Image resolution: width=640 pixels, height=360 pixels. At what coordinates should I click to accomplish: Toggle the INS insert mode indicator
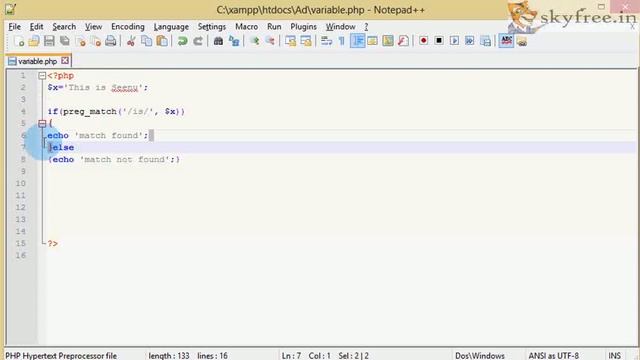(614, 356)
